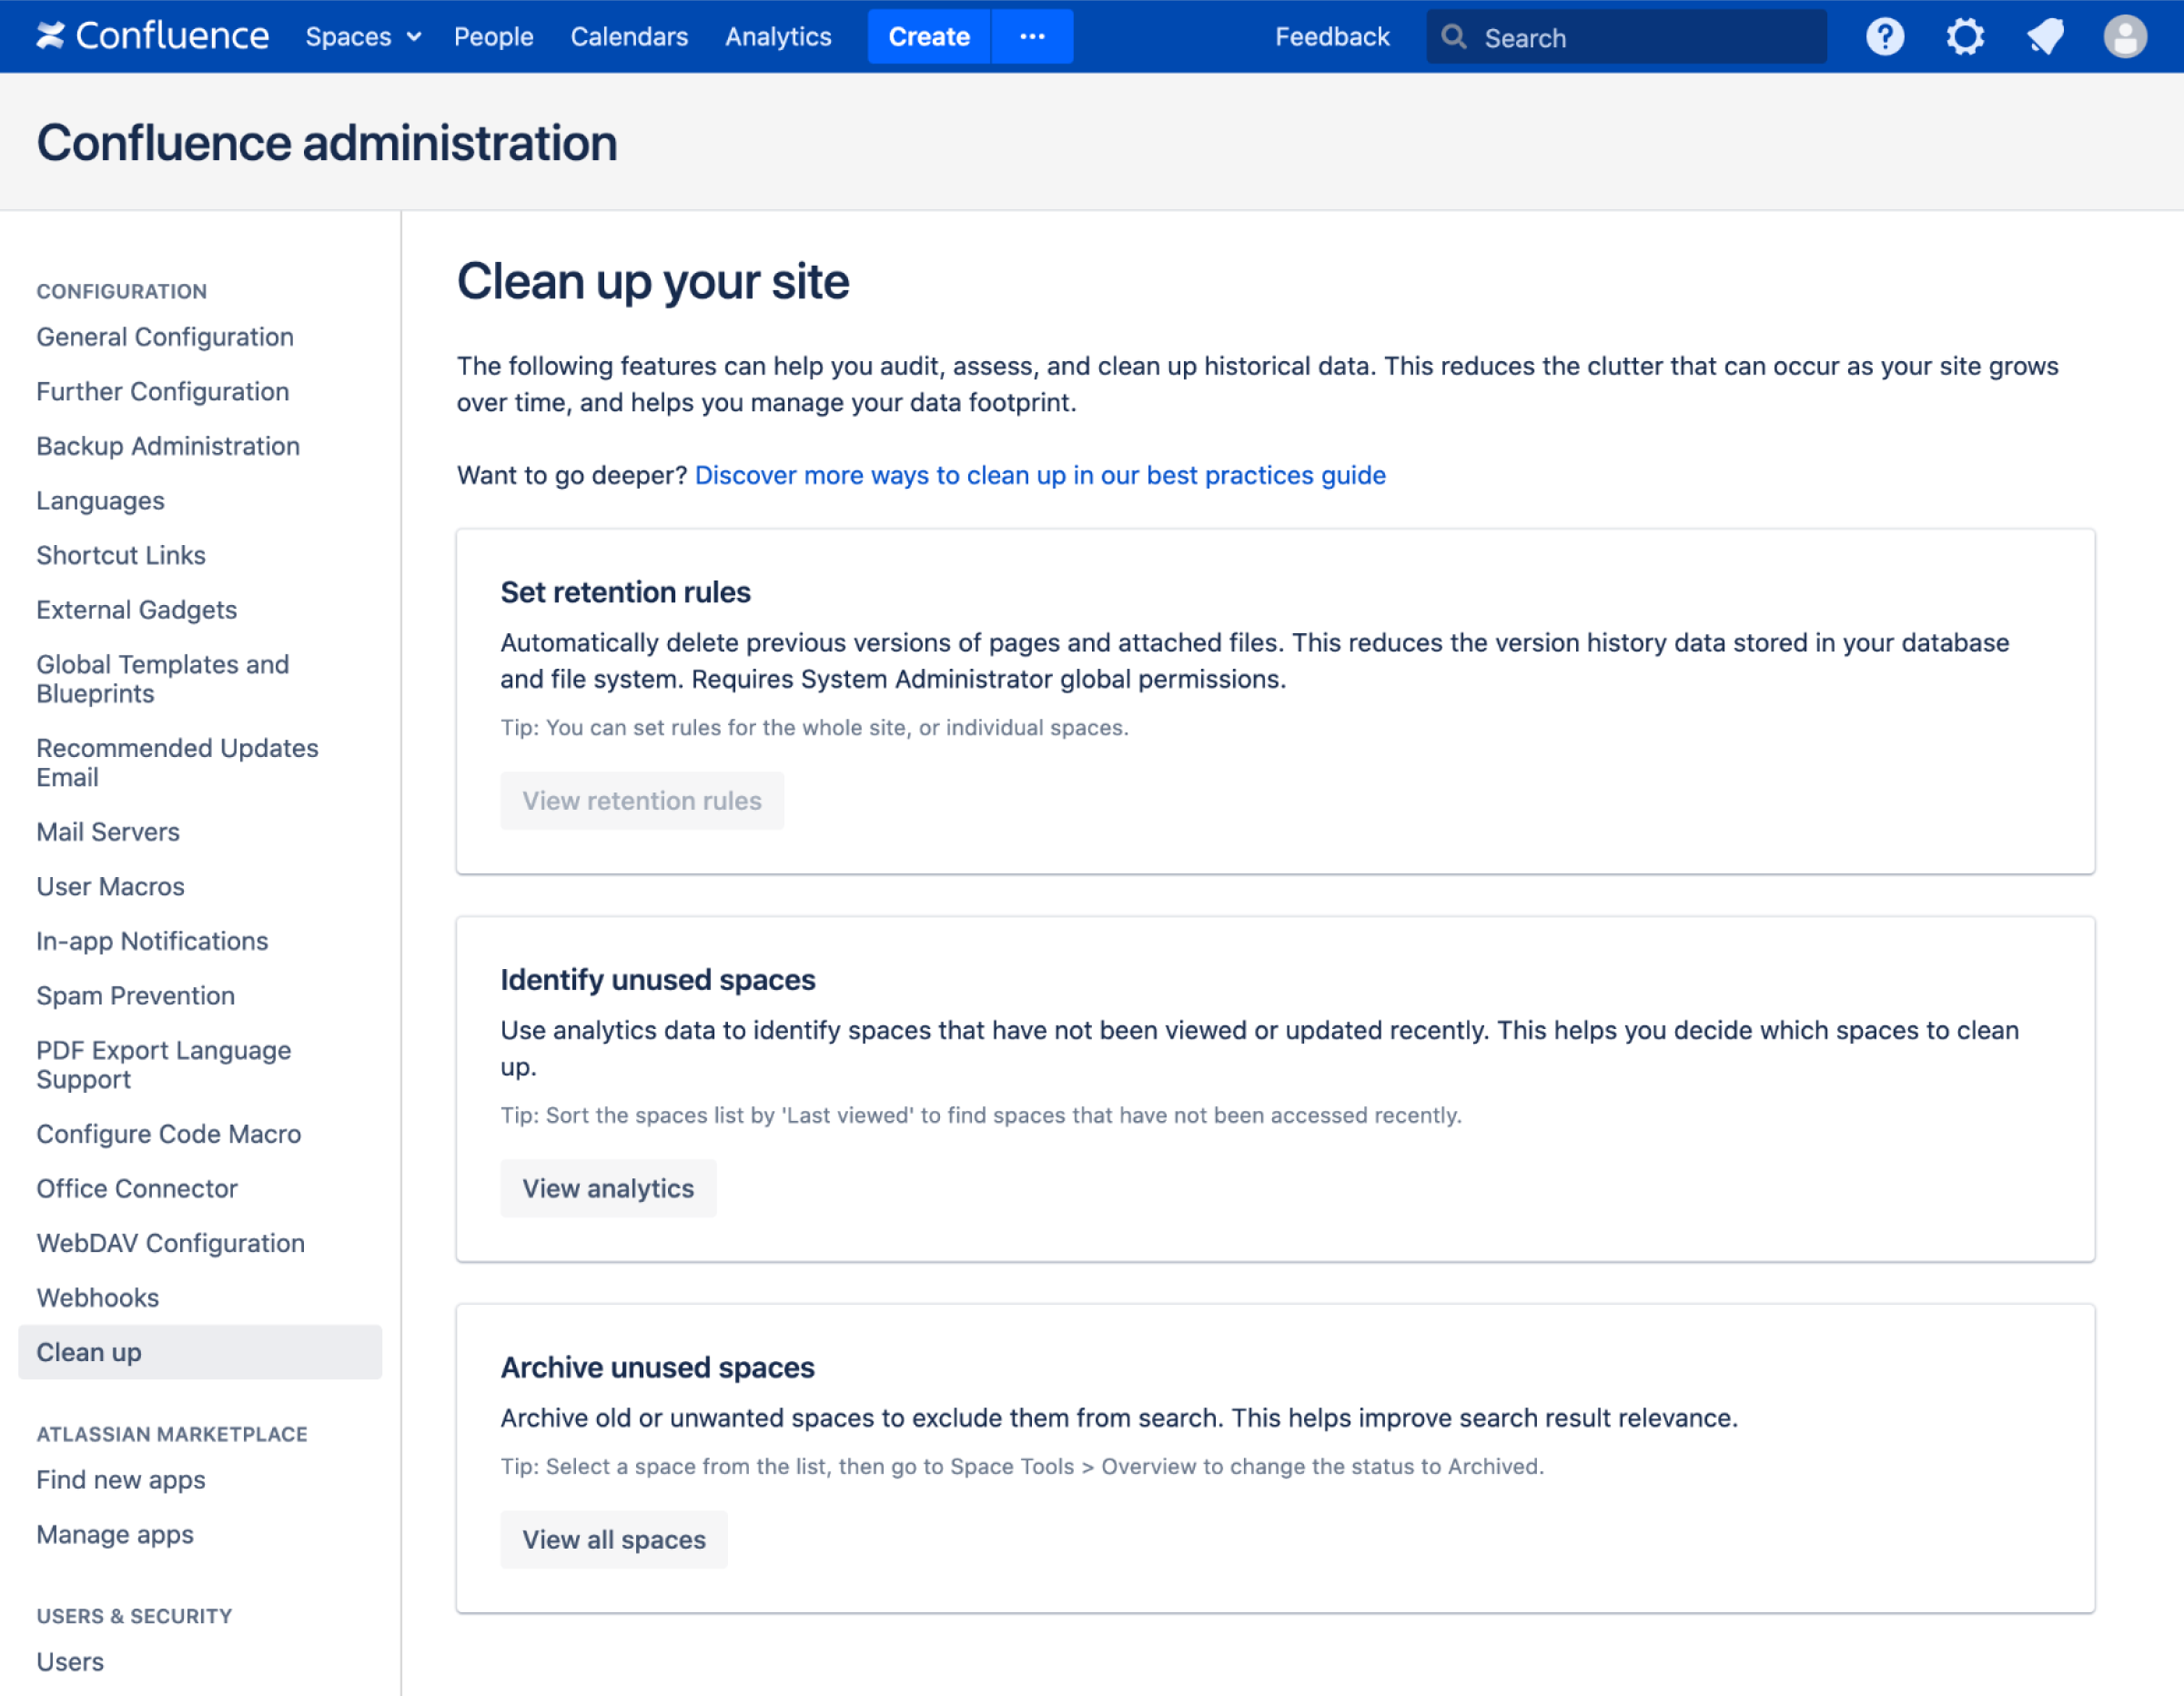Open the Analytics menu item

click(x=778, y=35)
